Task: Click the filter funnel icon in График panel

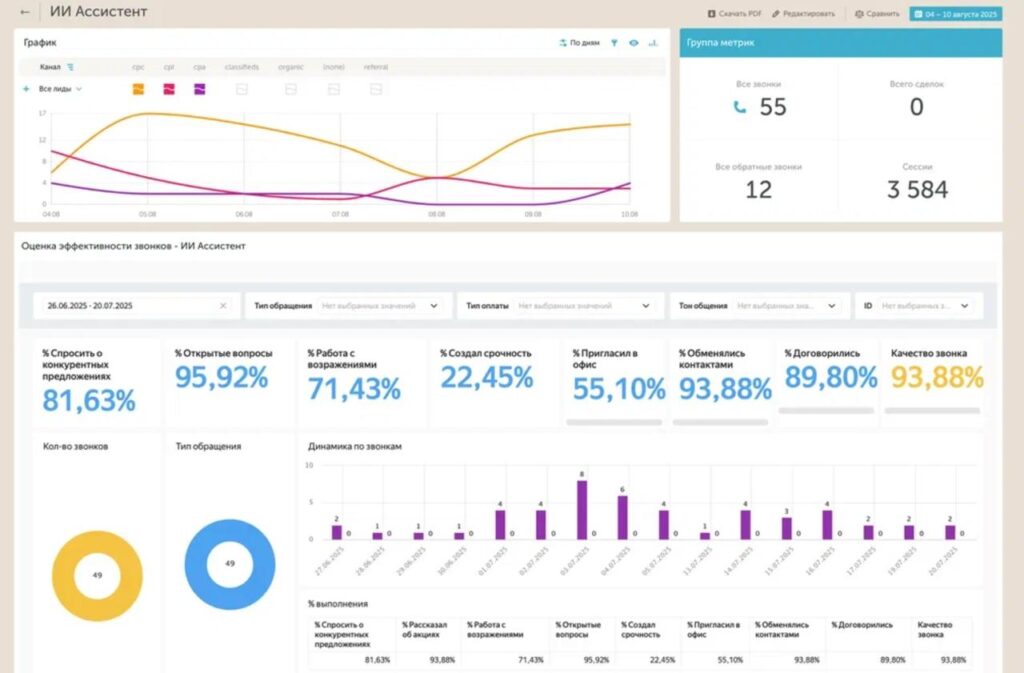Action: tap(615, 43)
